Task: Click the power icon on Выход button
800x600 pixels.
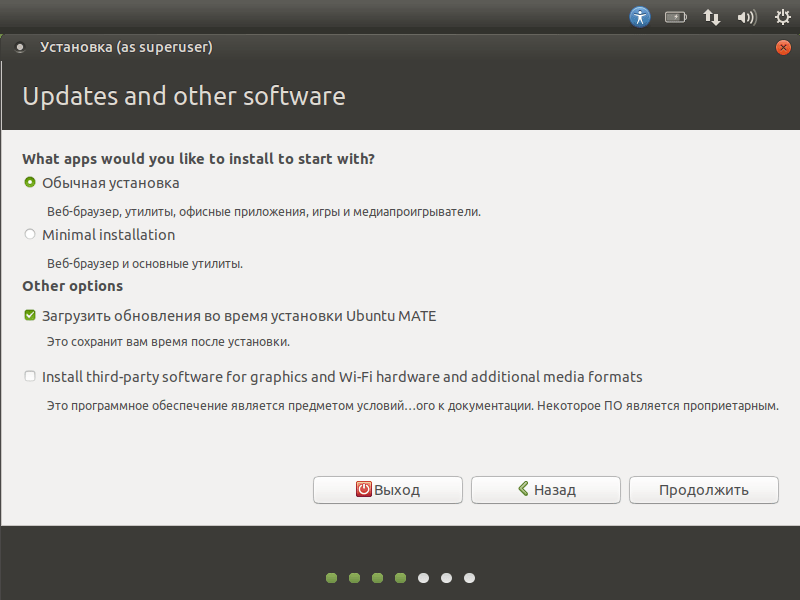Action: coord(362,489)
